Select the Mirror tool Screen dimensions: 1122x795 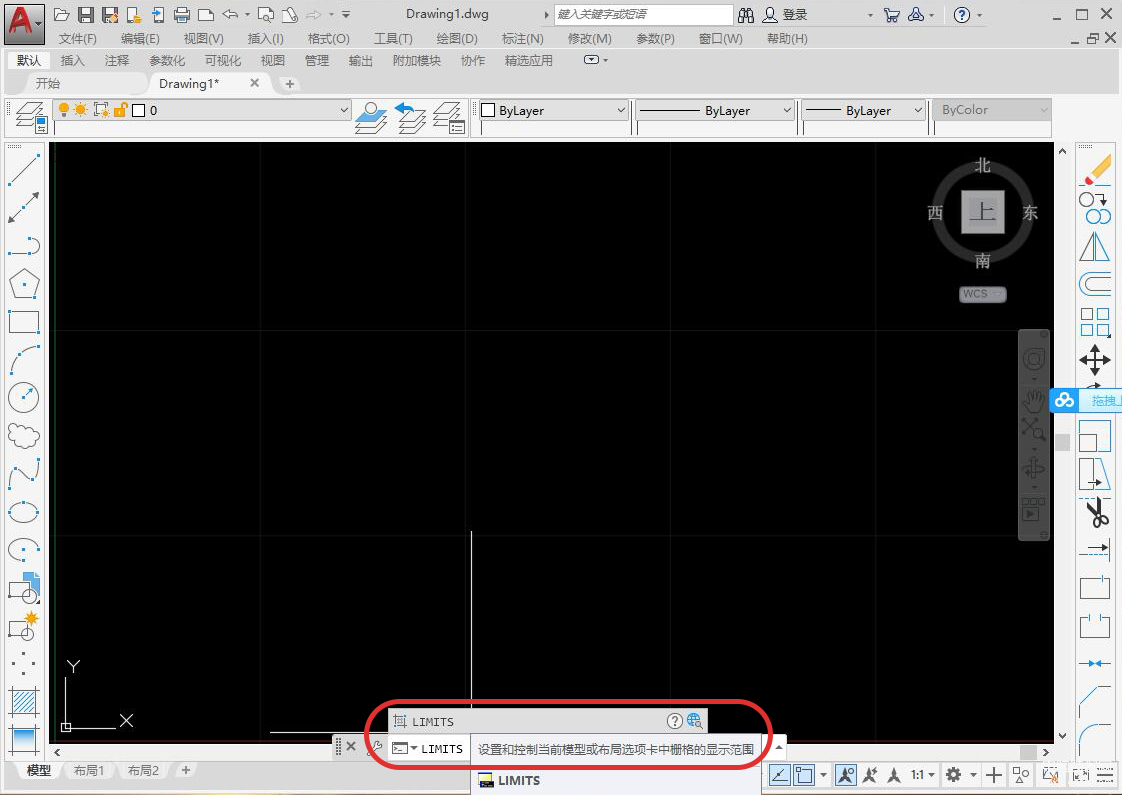1095,247
